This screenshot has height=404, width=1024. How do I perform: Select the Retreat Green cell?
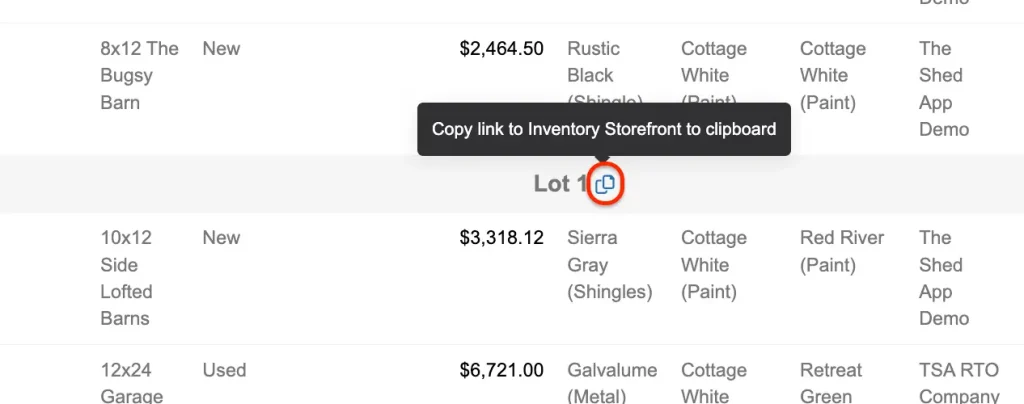(x=829, y=383)
